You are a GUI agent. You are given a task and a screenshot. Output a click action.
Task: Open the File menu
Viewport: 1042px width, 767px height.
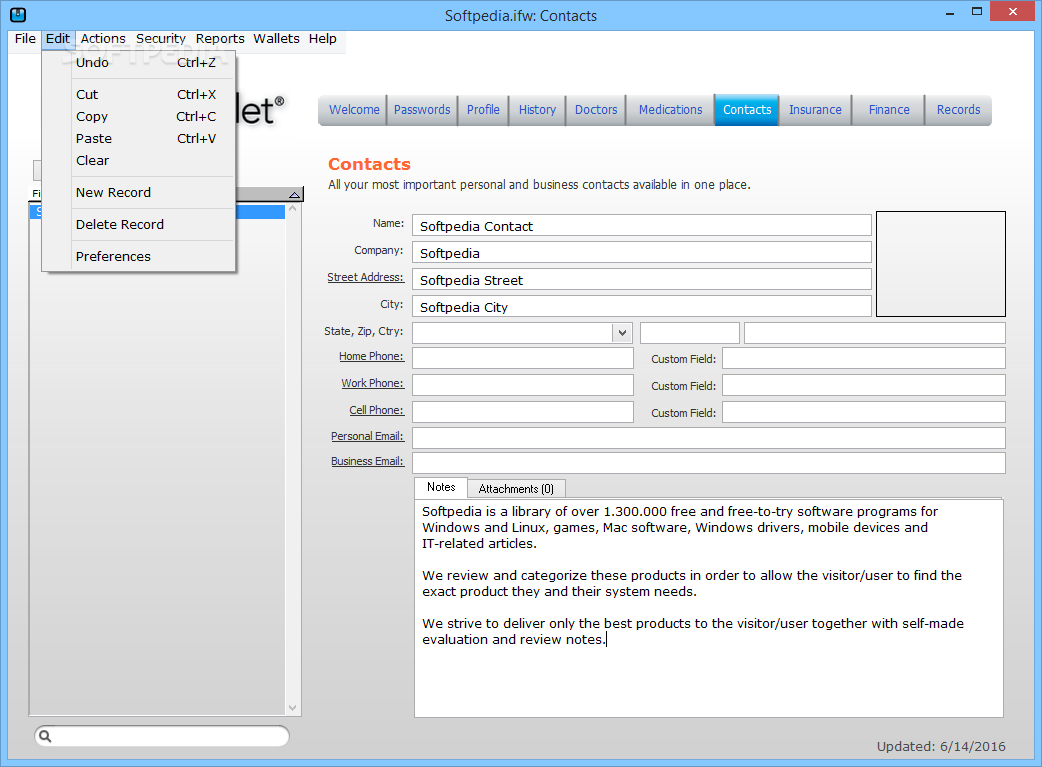point(25,39)
